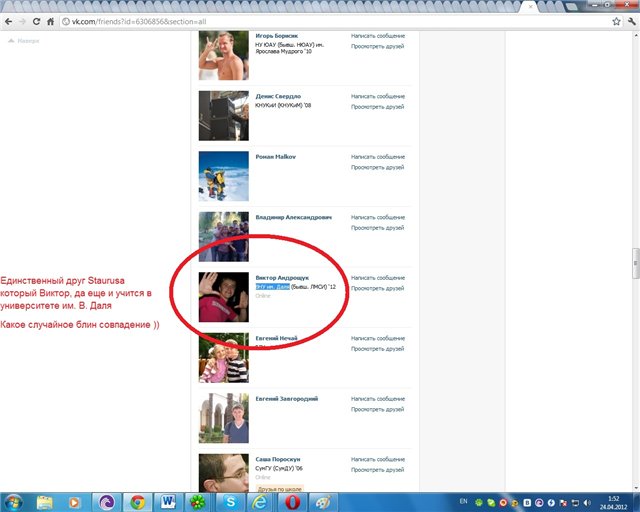The width and height of the screenshot is (640, 512).
Task: Open the Игорь Борисик profile name link
Action: [x=277, y=36]
